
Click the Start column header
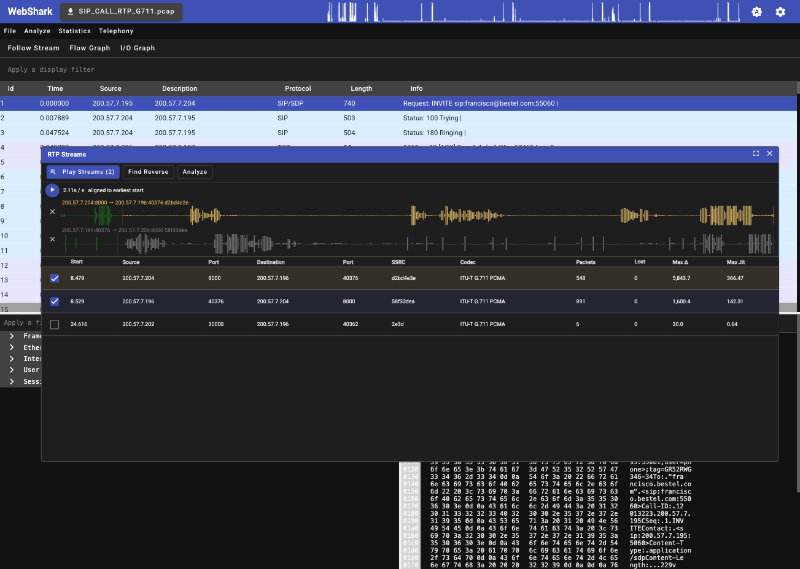[x=77, y=262]
